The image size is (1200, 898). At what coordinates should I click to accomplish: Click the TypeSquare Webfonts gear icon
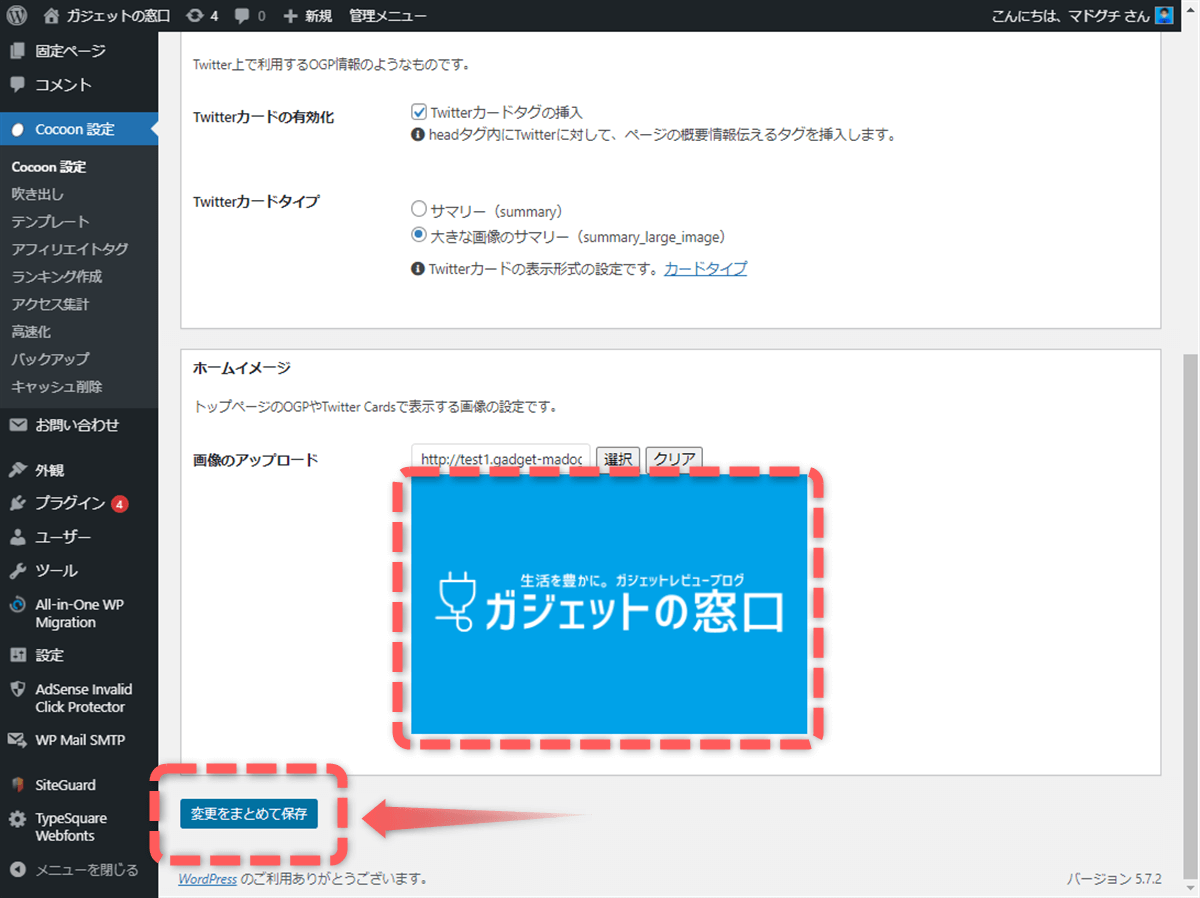[18, 819]
